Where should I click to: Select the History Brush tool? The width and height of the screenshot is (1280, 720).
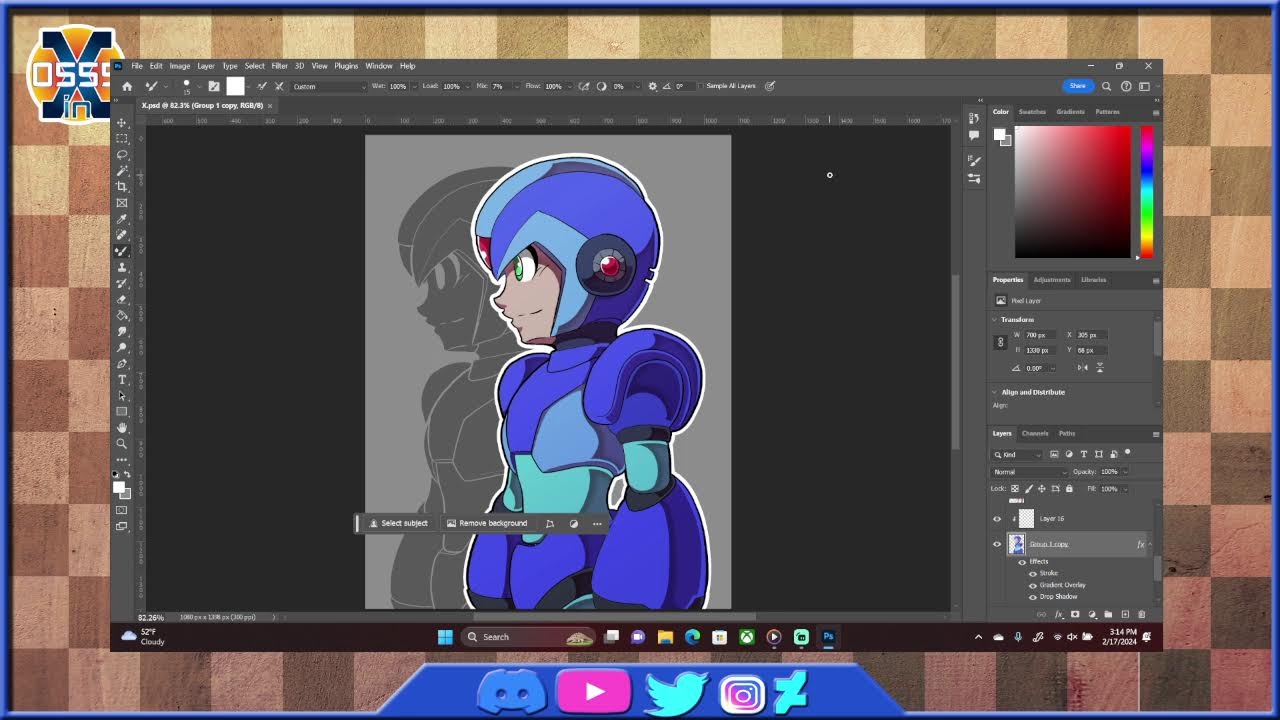click(122, 283)
